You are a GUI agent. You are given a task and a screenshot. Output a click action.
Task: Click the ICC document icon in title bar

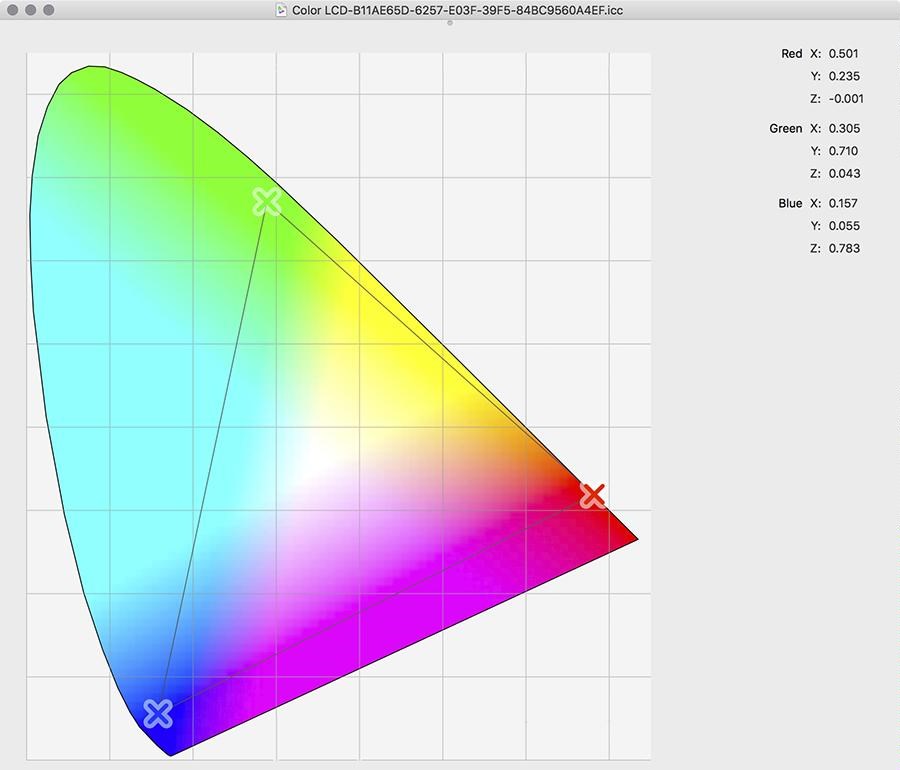tap(281, 10)
